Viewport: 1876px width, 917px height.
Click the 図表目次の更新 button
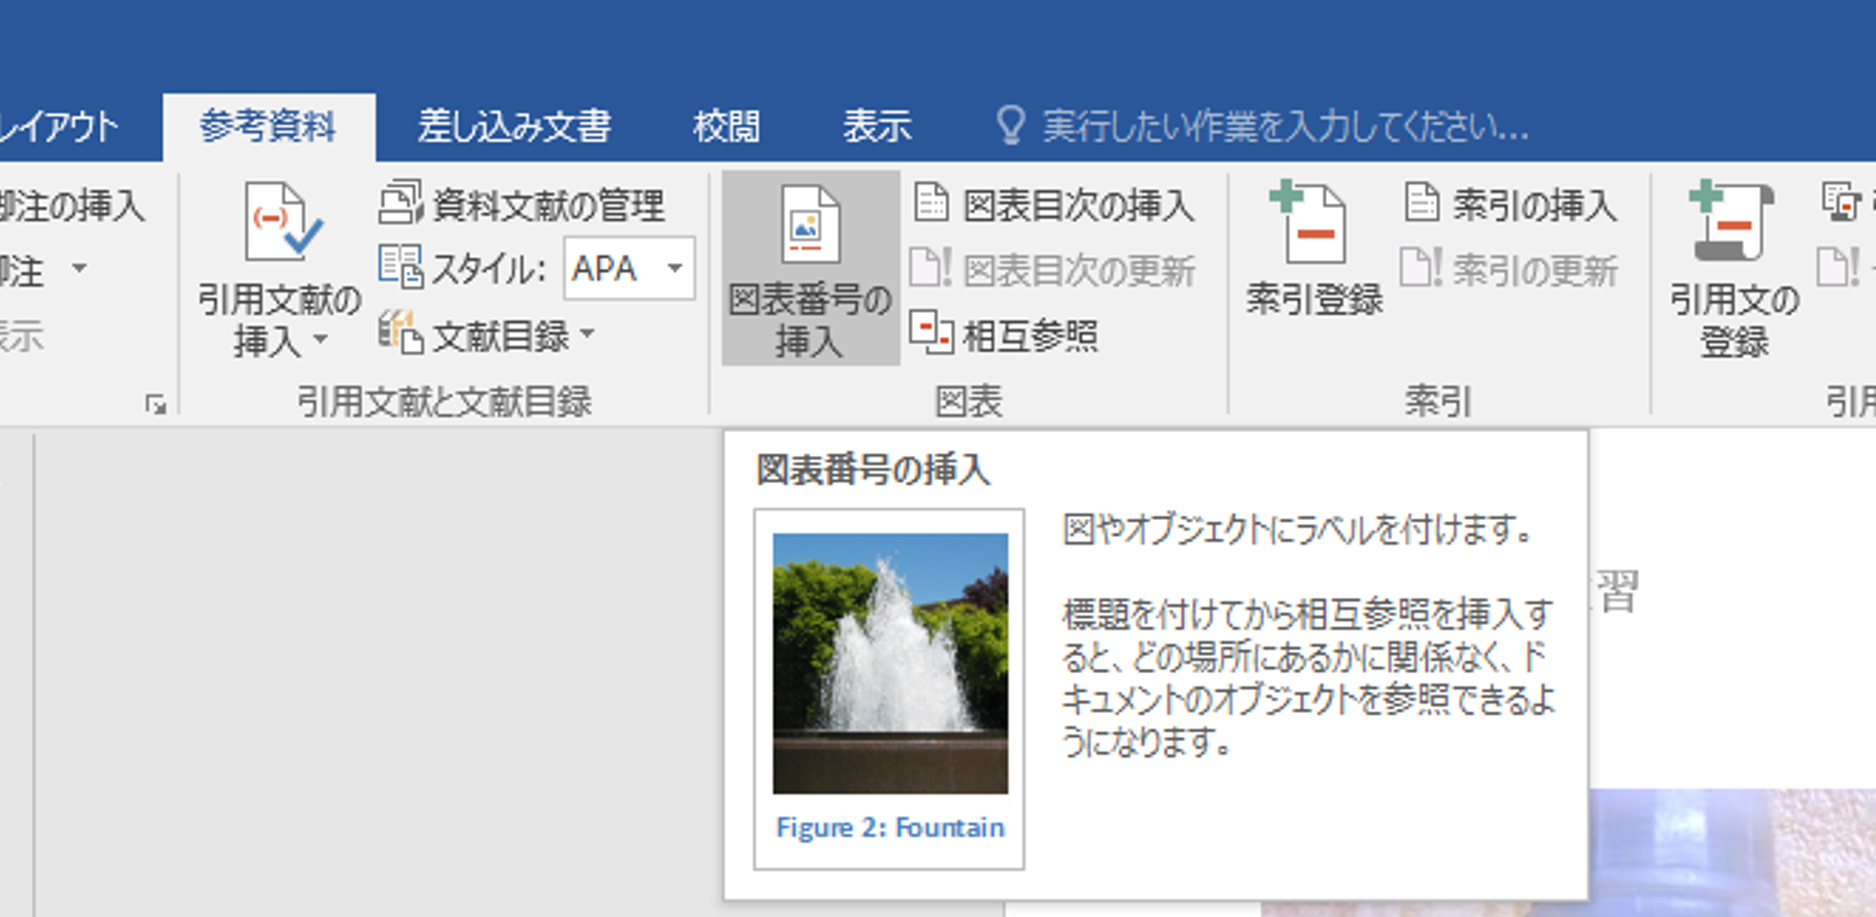[1053, 270]
